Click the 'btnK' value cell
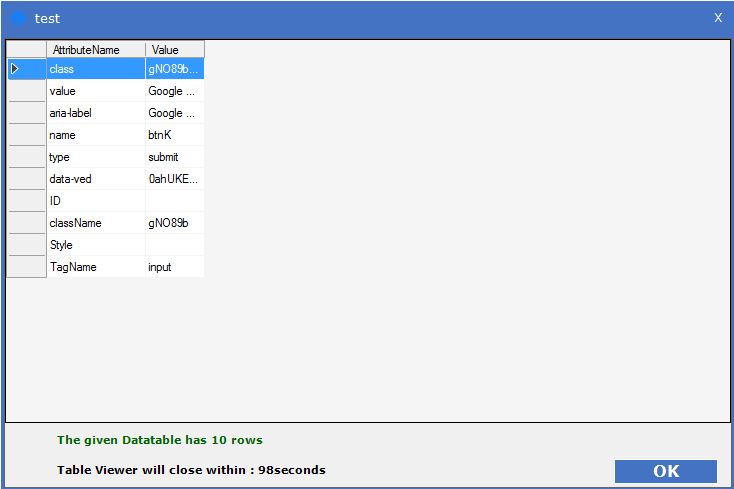The width and height of the screenshot is (734, 489). (x=174, y=135)
